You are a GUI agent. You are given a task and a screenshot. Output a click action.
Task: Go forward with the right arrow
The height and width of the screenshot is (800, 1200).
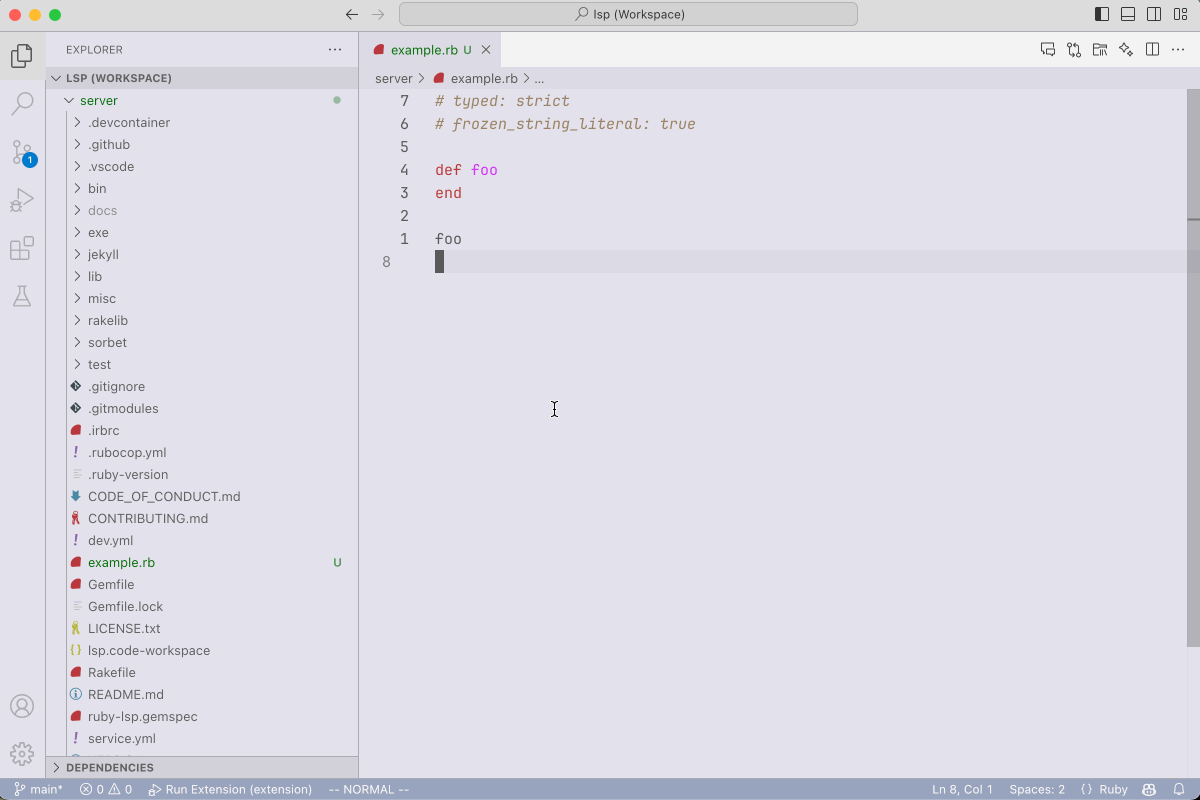click(x=378, y=14)
